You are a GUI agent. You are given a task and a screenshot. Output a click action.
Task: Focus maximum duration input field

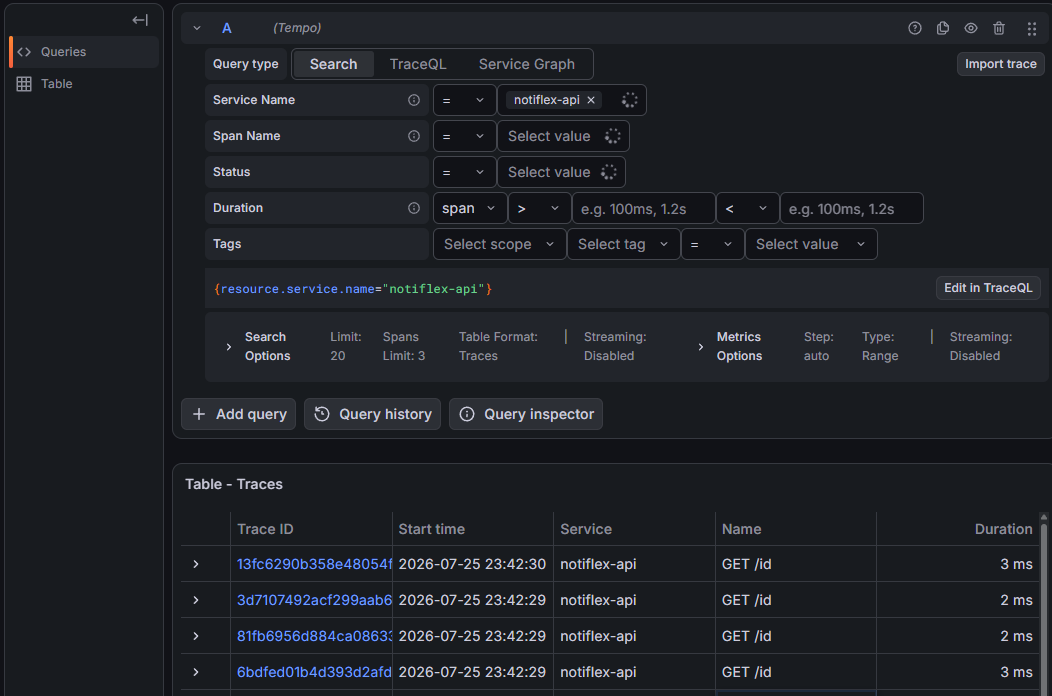click(x=851, y=209)
